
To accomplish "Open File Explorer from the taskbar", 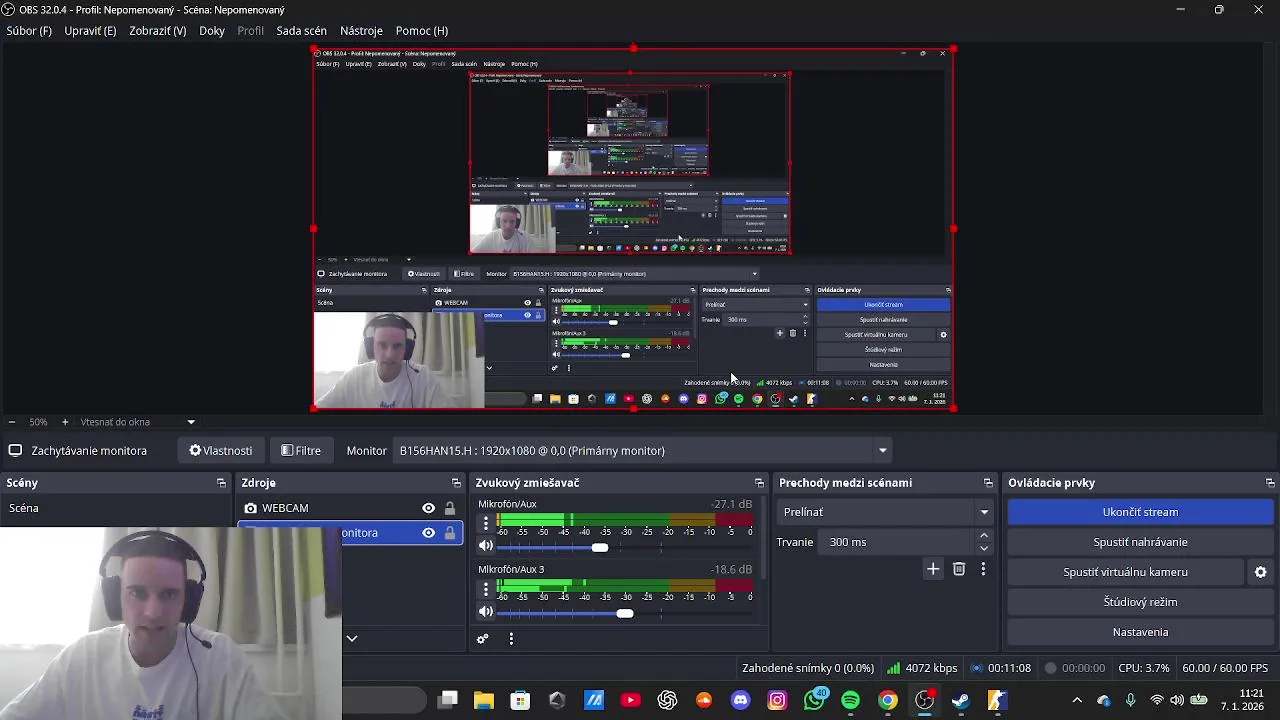I will point(484,700).
